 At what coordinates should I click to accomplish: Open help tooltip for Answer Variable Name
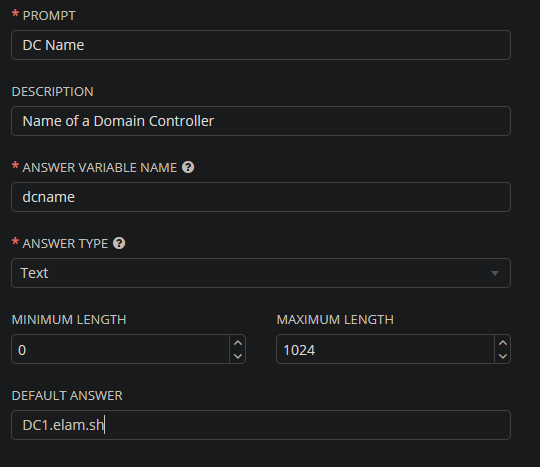[x=188, y=167]
